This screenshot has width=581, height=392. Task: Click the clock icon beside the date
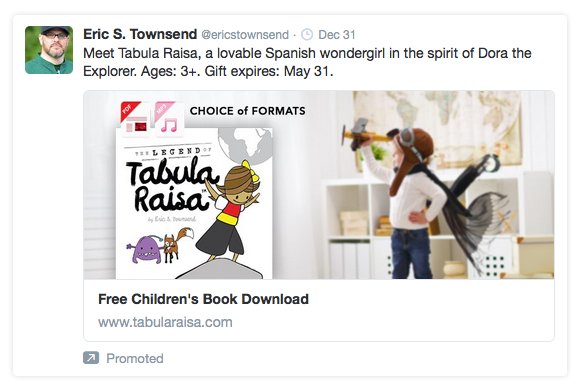coord(307,34)
